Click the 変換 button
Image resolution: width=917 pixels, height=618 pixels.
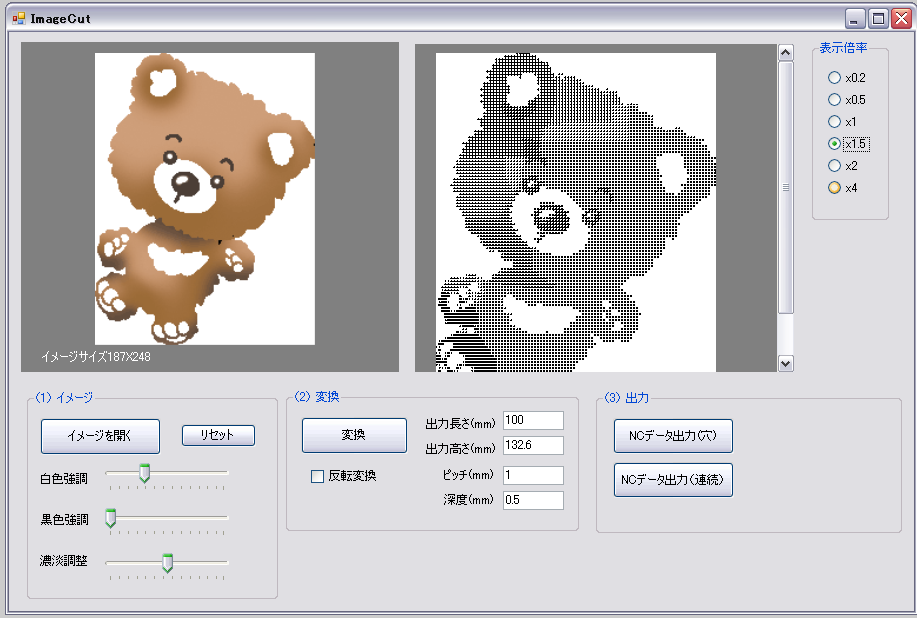(x=354, y=435)
